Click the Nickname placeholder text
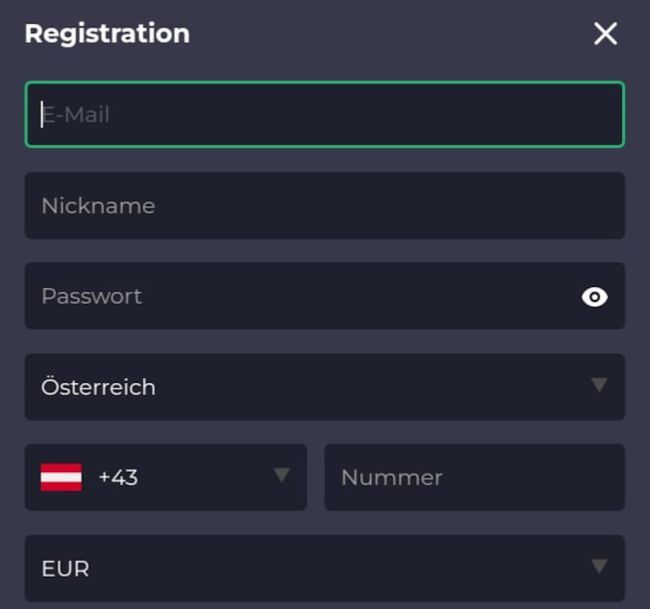 click(x=98, y=206)
